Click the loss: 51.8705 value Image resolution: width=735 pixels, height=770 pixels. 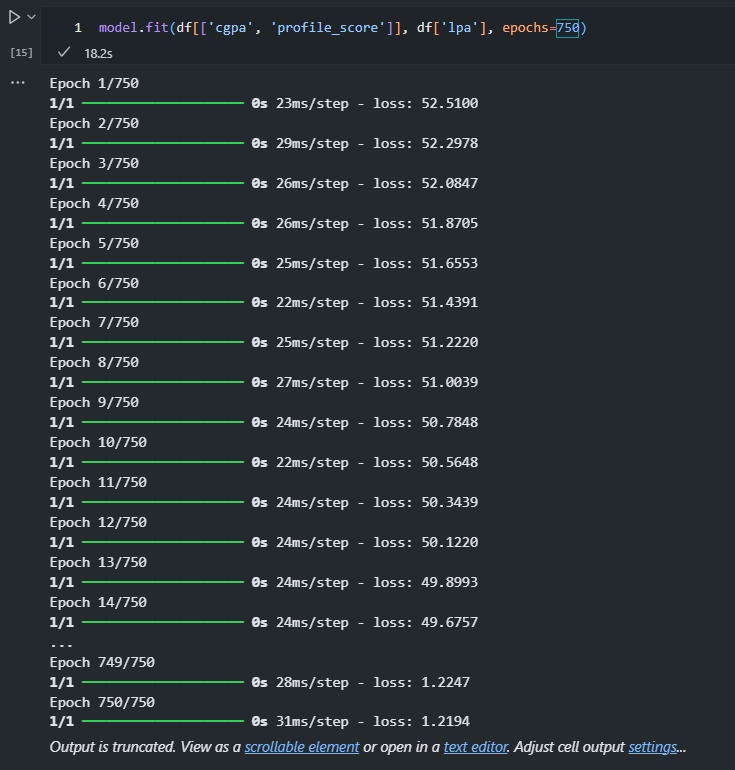[x=426, y=223]
